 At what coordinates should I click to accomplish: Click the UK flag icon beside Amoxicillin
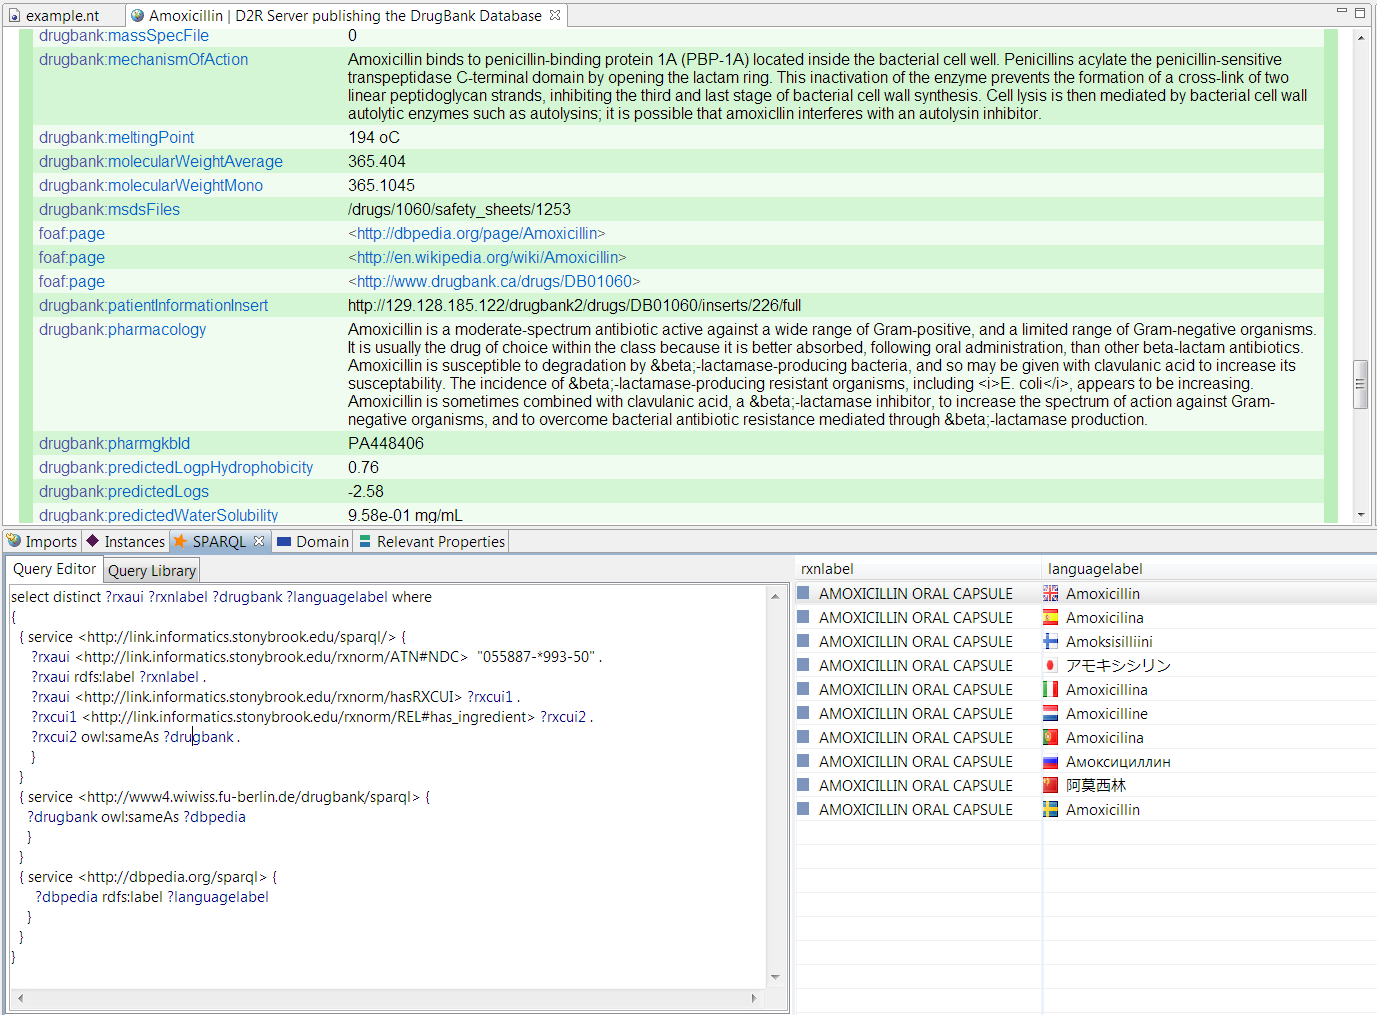pos(1050,594)
